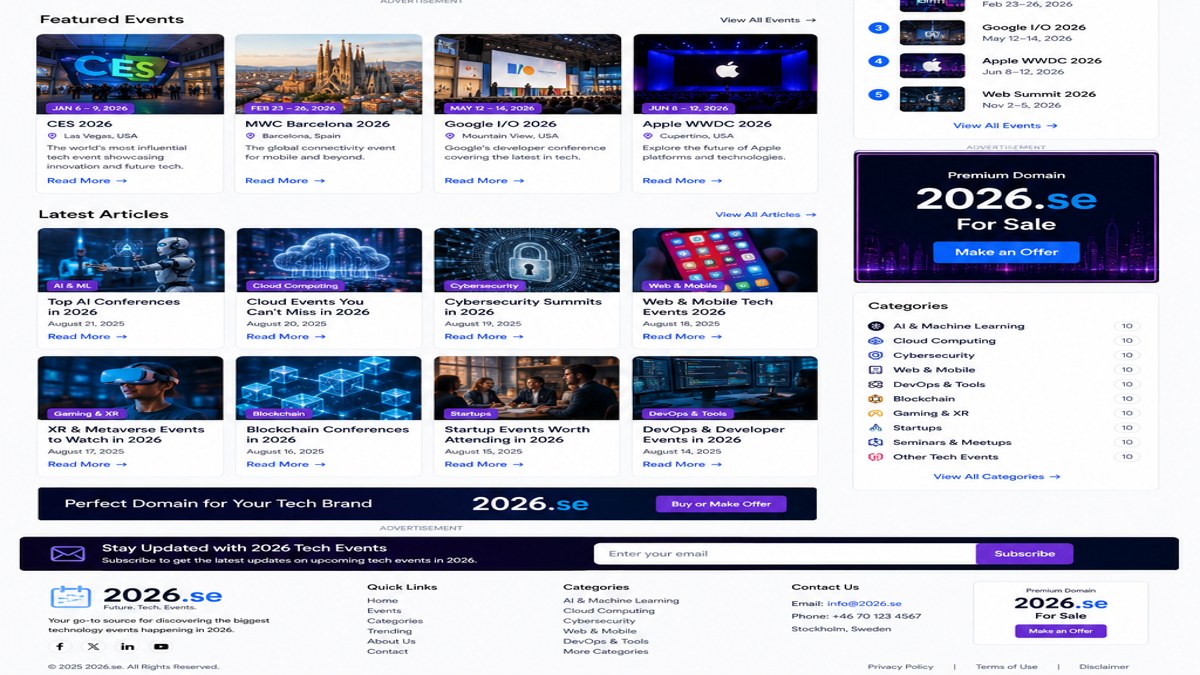
Task: Read More on Blockchain Conferences in 2026
Action: tap(286, 465)
